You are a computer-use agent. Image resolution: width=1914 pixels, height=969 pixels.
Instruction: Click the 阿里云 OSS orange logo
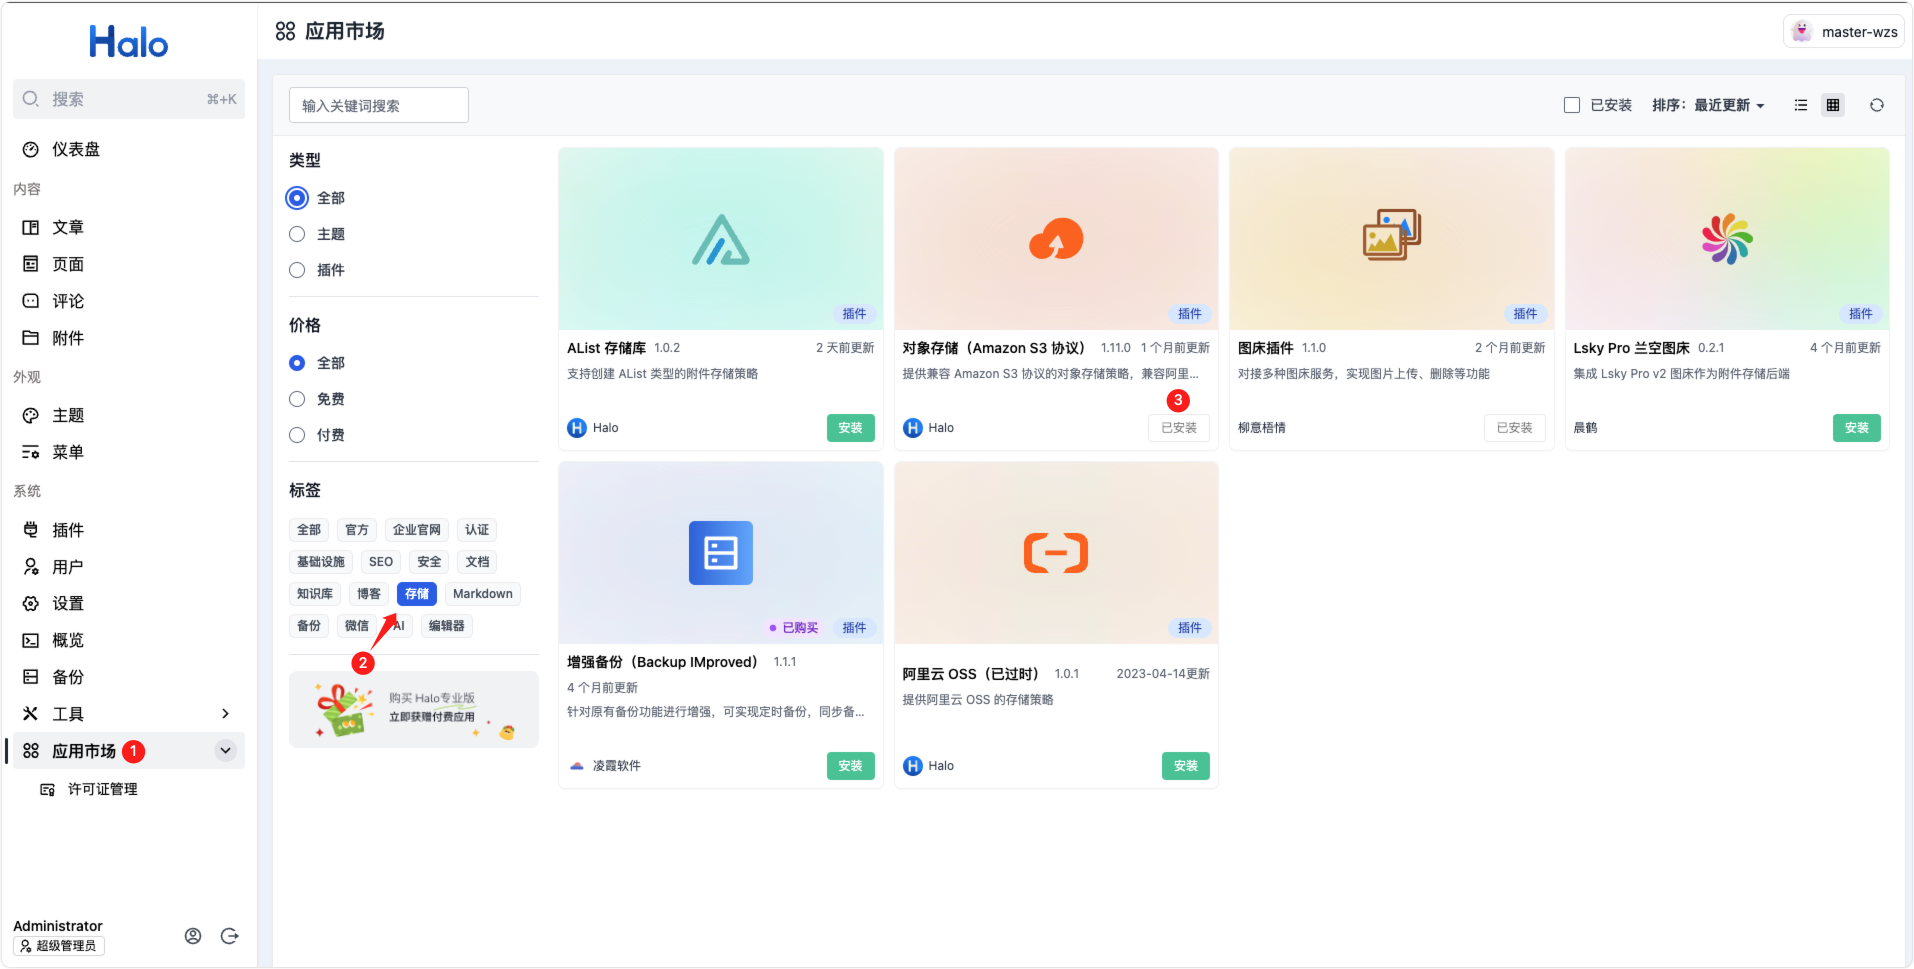point(1056,553)
